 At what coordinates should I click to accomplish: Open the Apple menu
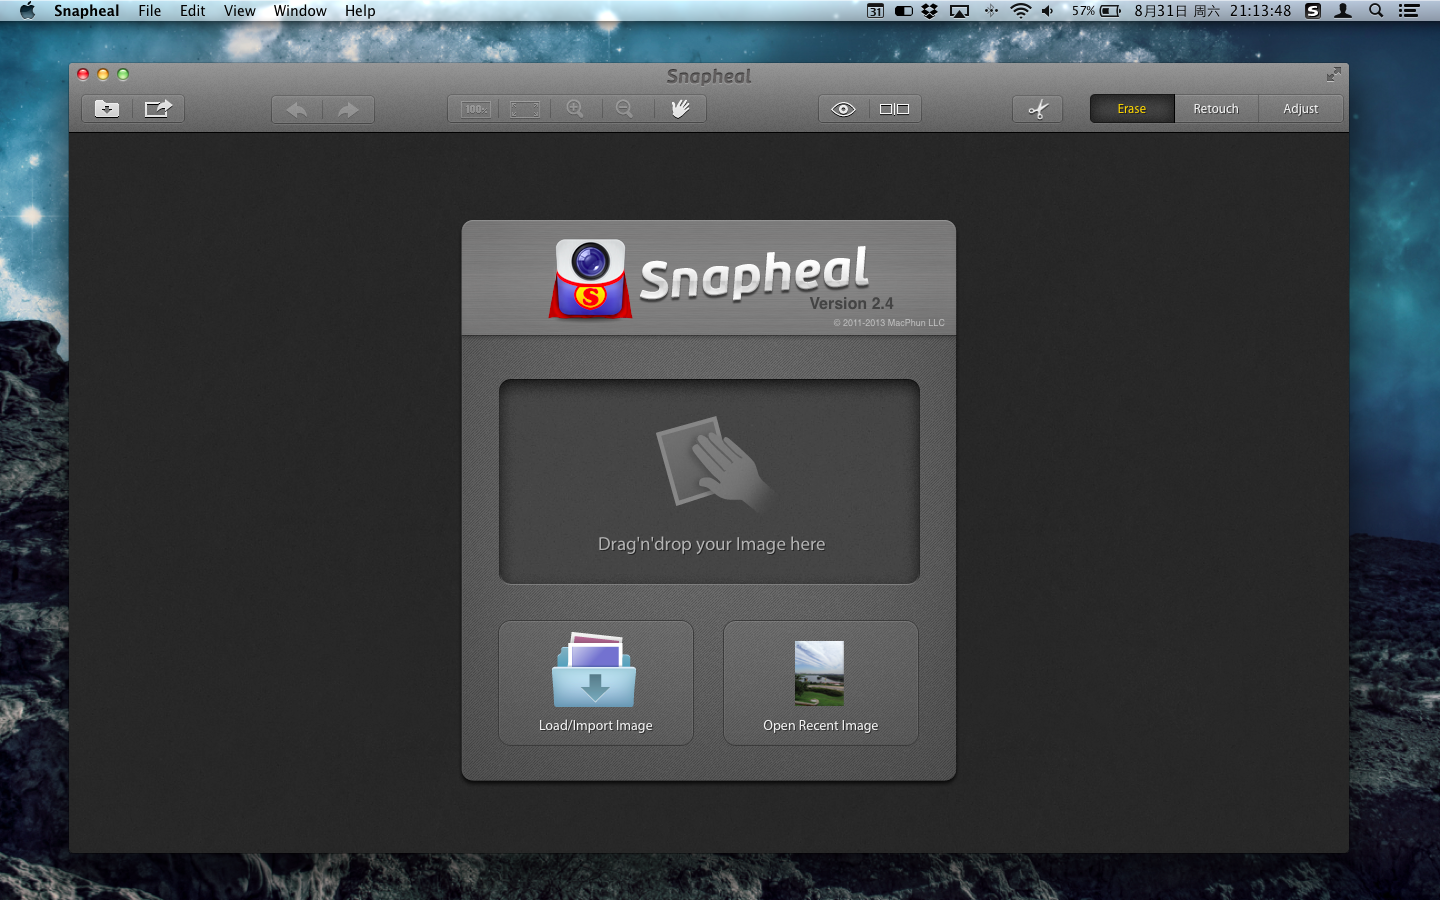[27, 11]
